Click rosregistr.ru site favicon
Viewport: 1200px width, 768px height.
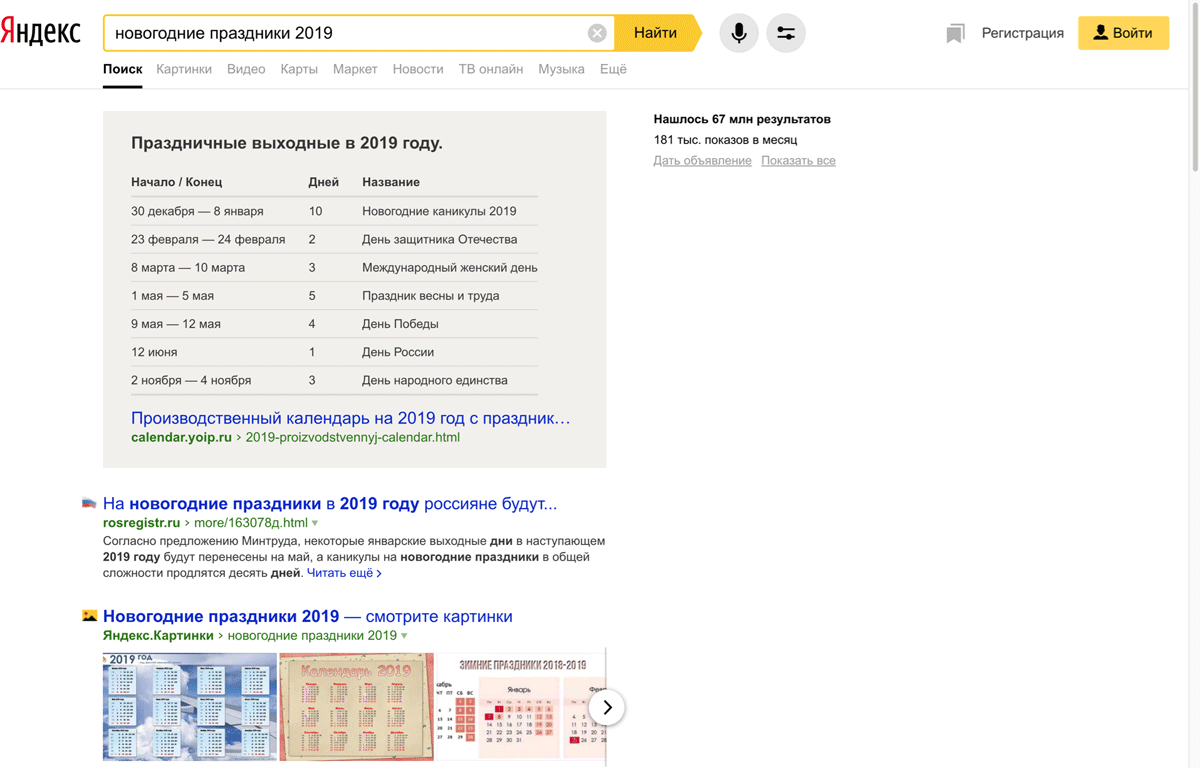[89, 504]
